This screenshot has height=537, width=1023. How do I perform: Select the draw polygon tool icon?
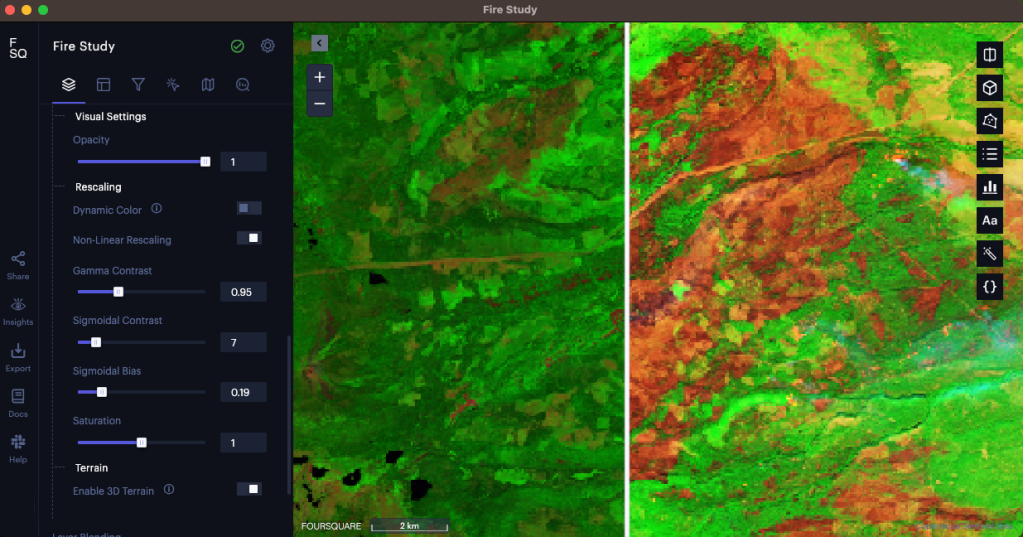point(990,121)
